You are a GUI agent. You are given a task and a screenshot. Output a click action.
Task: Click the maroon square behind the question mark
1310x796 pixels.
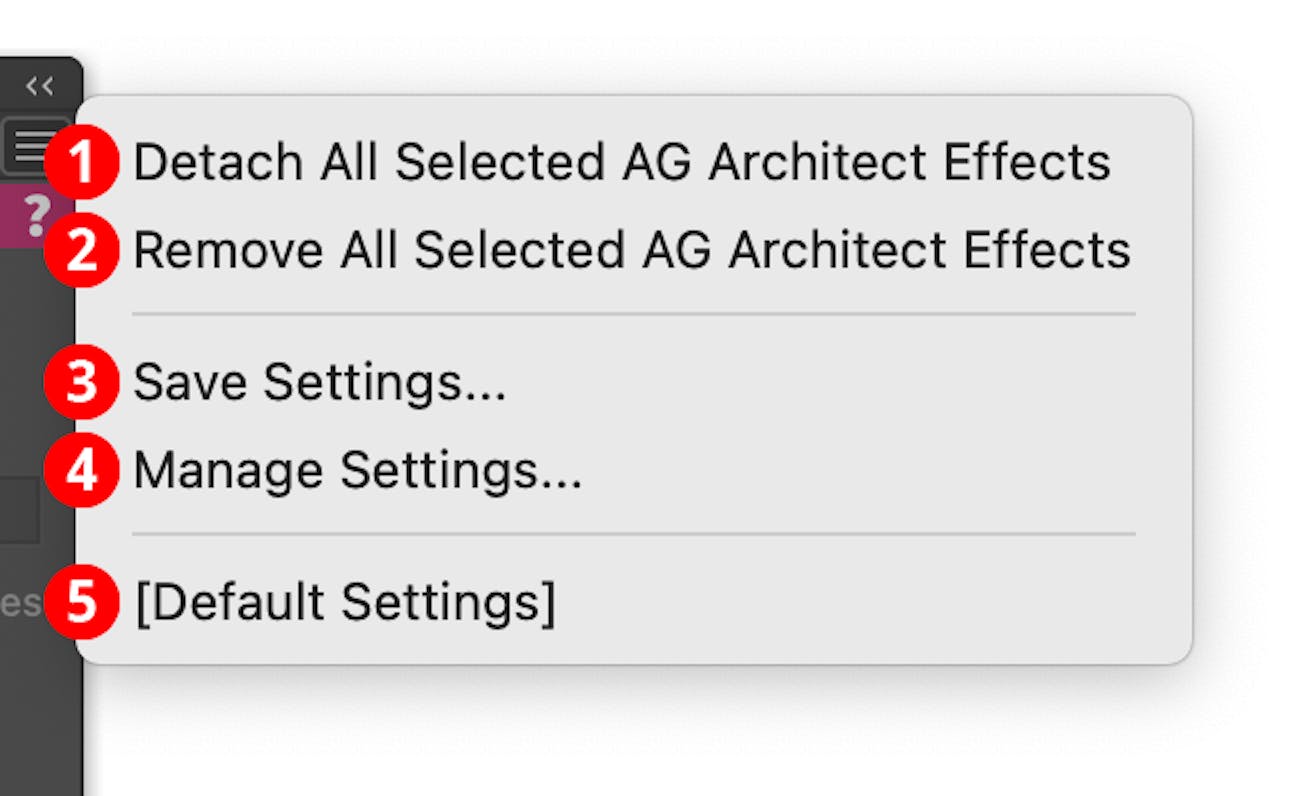tap(29, 212)
